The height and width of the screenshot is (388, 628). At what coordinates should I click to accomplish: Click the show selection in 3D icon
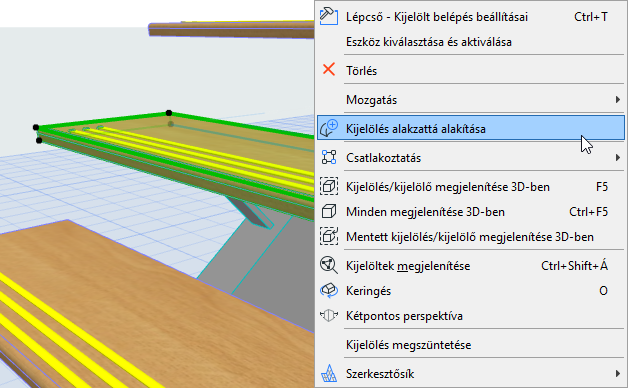point(329,186)
